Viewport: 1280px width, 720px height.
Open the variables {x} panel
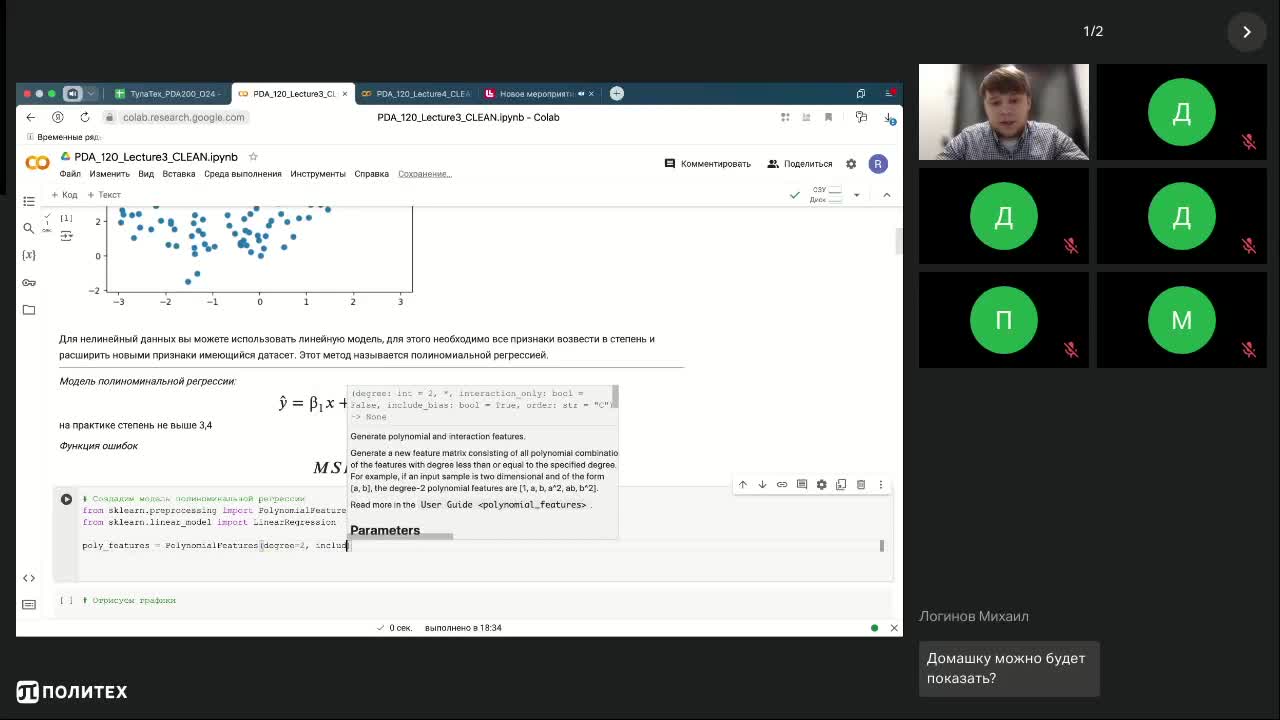click(29, 255)
